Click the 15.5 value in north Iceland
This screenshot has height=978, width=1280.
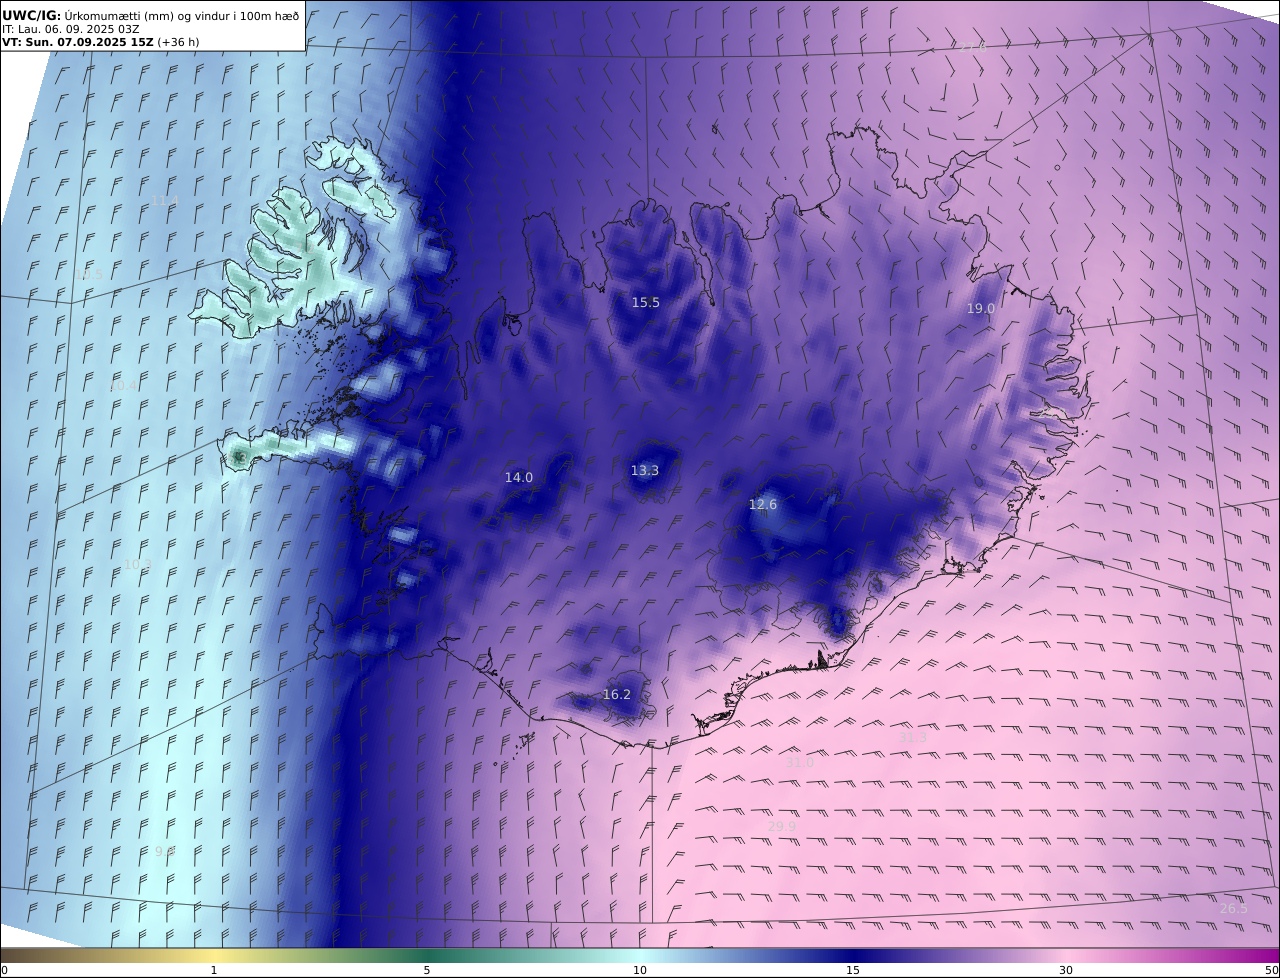point(645,302)
